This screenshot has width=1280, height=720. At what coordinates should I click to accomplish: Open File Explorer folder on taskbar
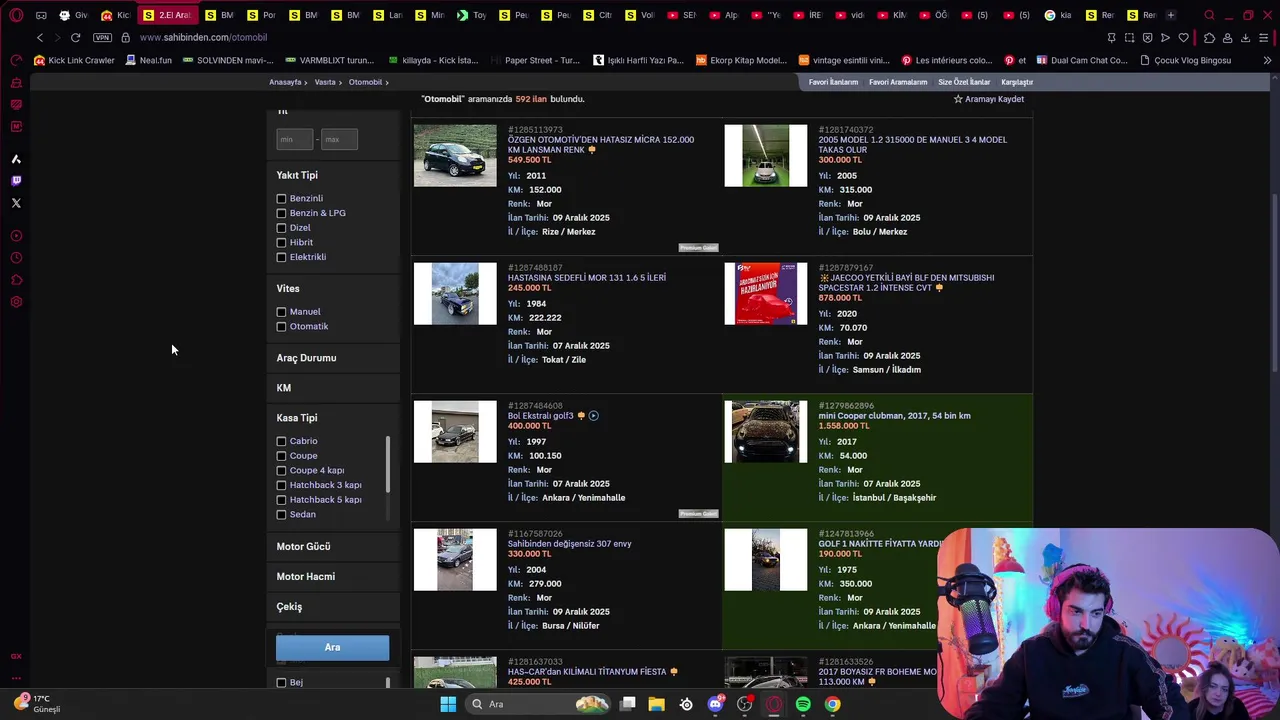656,704
